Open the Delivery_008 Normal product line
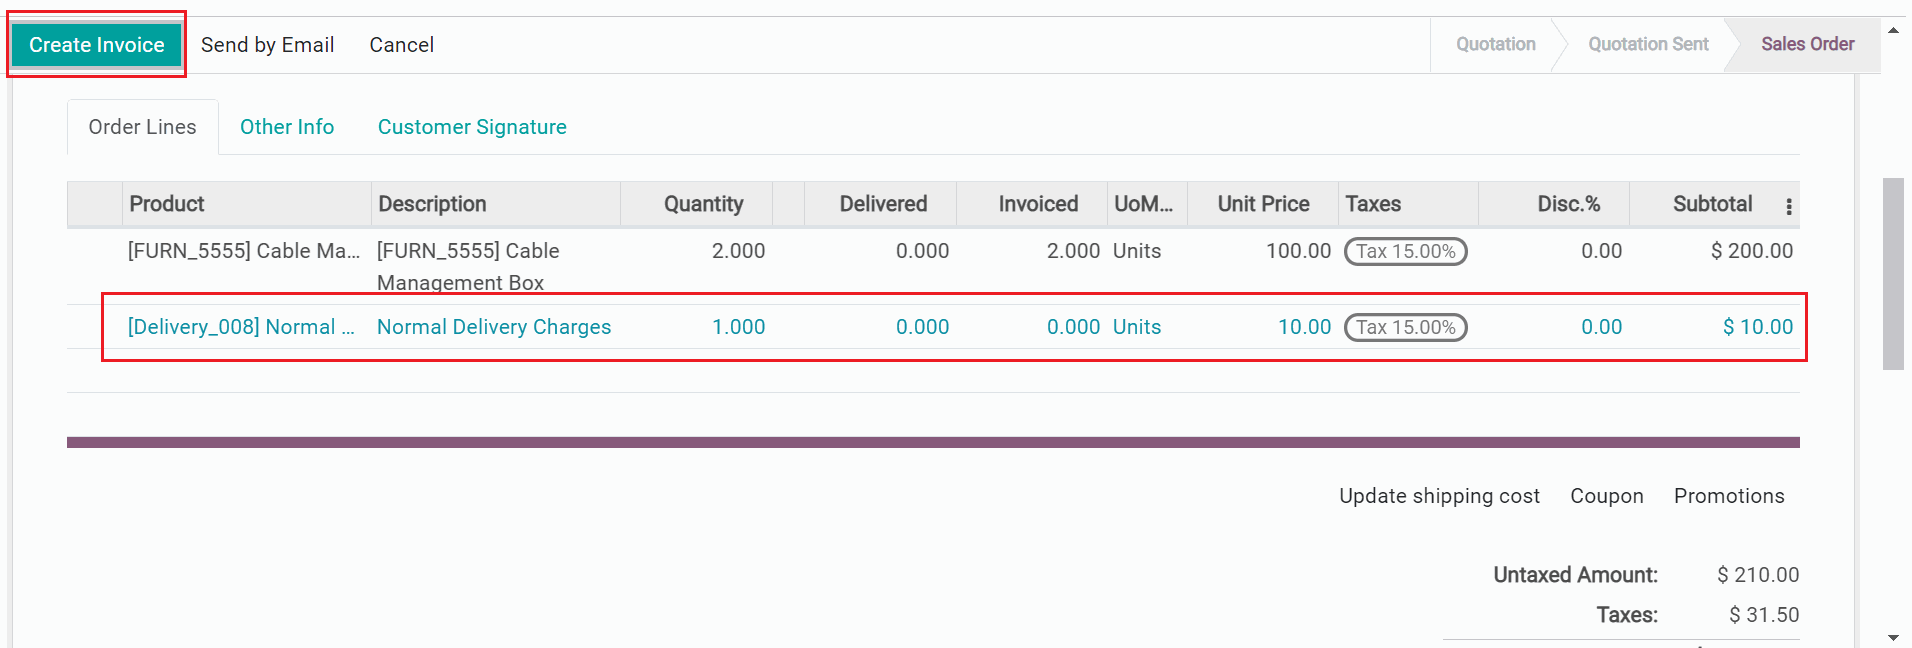 pos(240,327)
